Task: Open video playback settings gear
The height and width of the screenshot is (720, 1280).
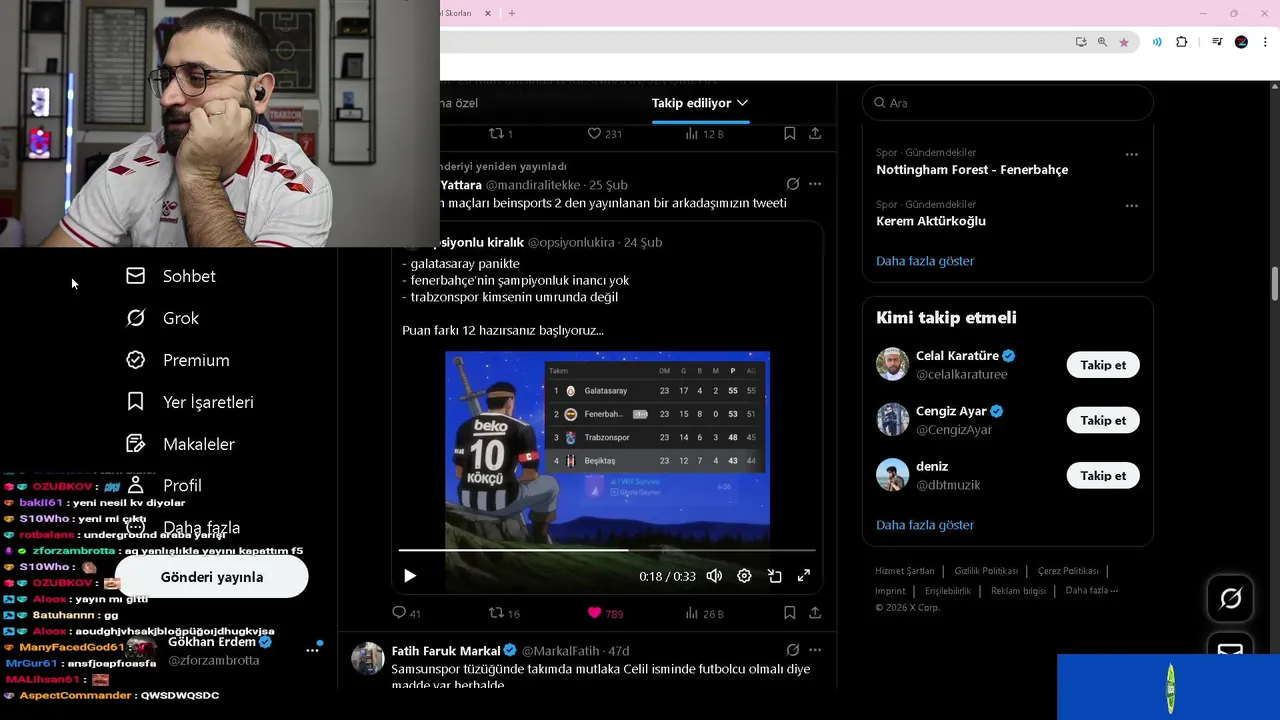Action: (x=744, y=576)
